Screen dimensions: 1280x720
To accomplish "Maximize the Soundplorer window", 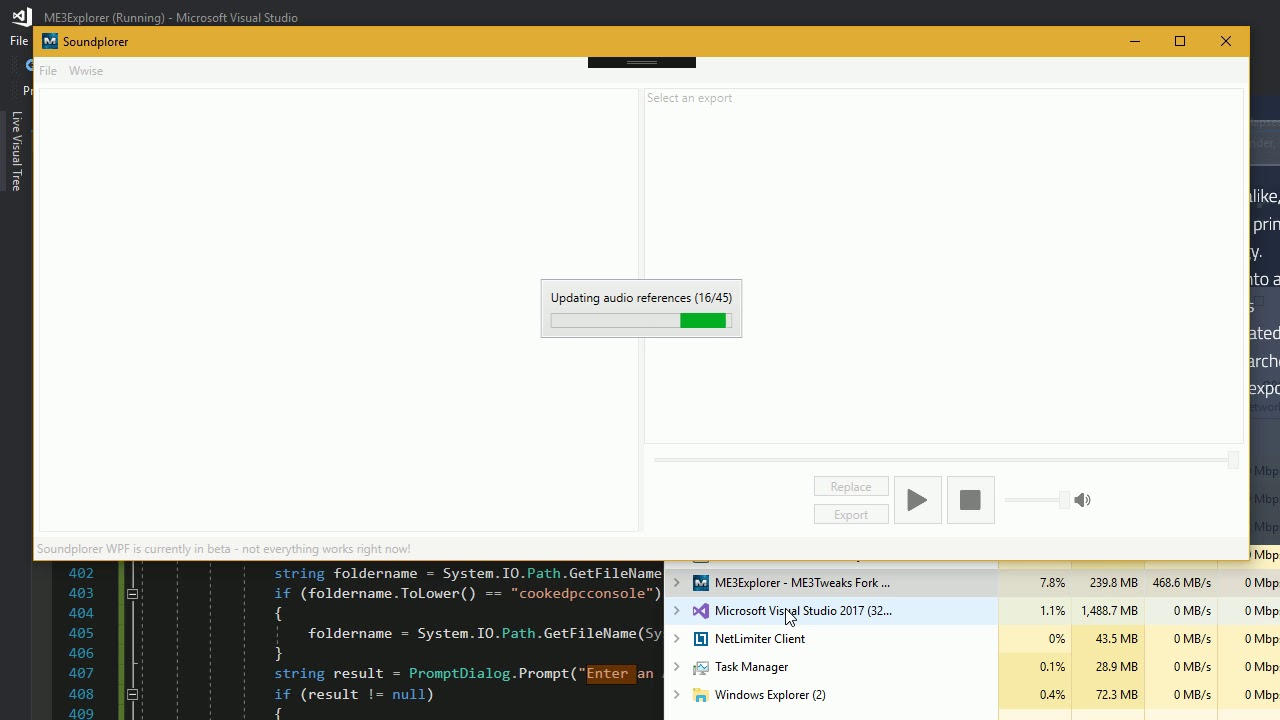I will (1180, 41).
